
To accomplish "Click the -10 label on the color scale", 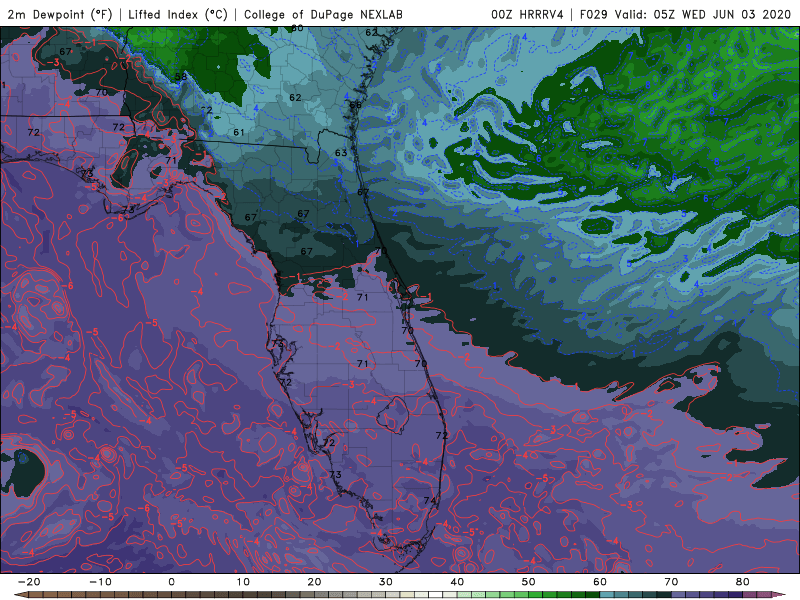I will coord(100,582).
